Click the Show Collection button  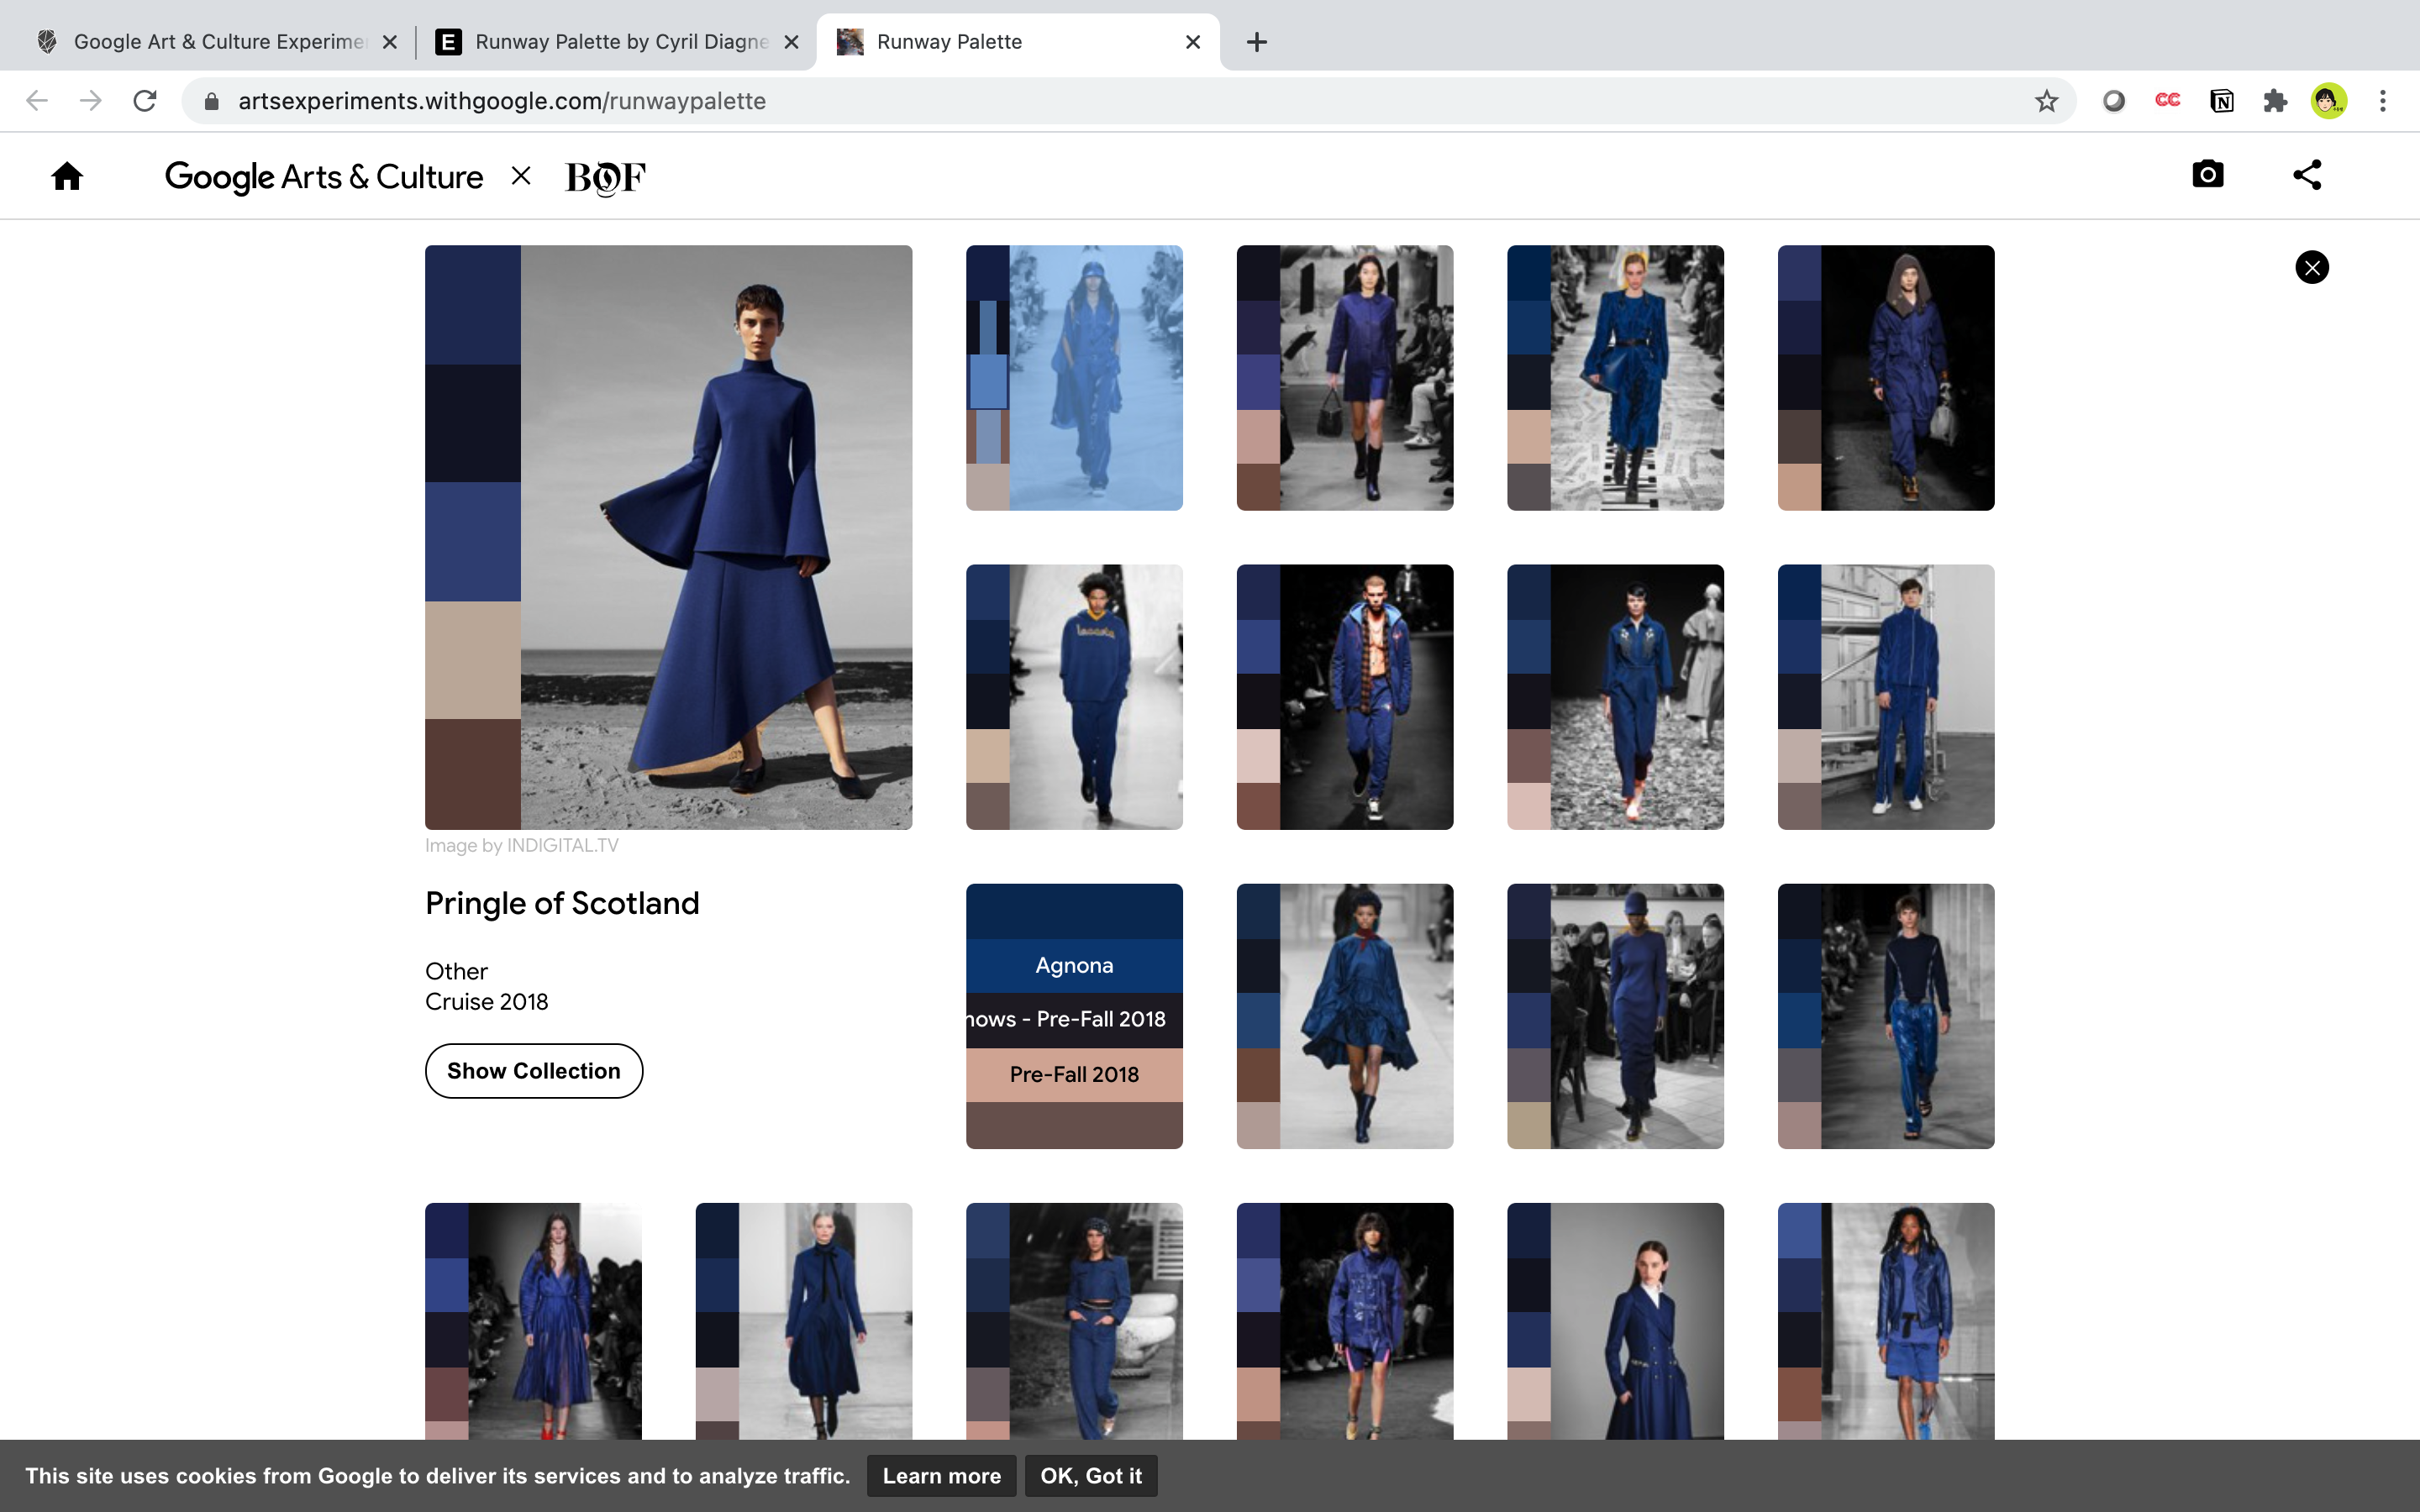coord(533,1071)
